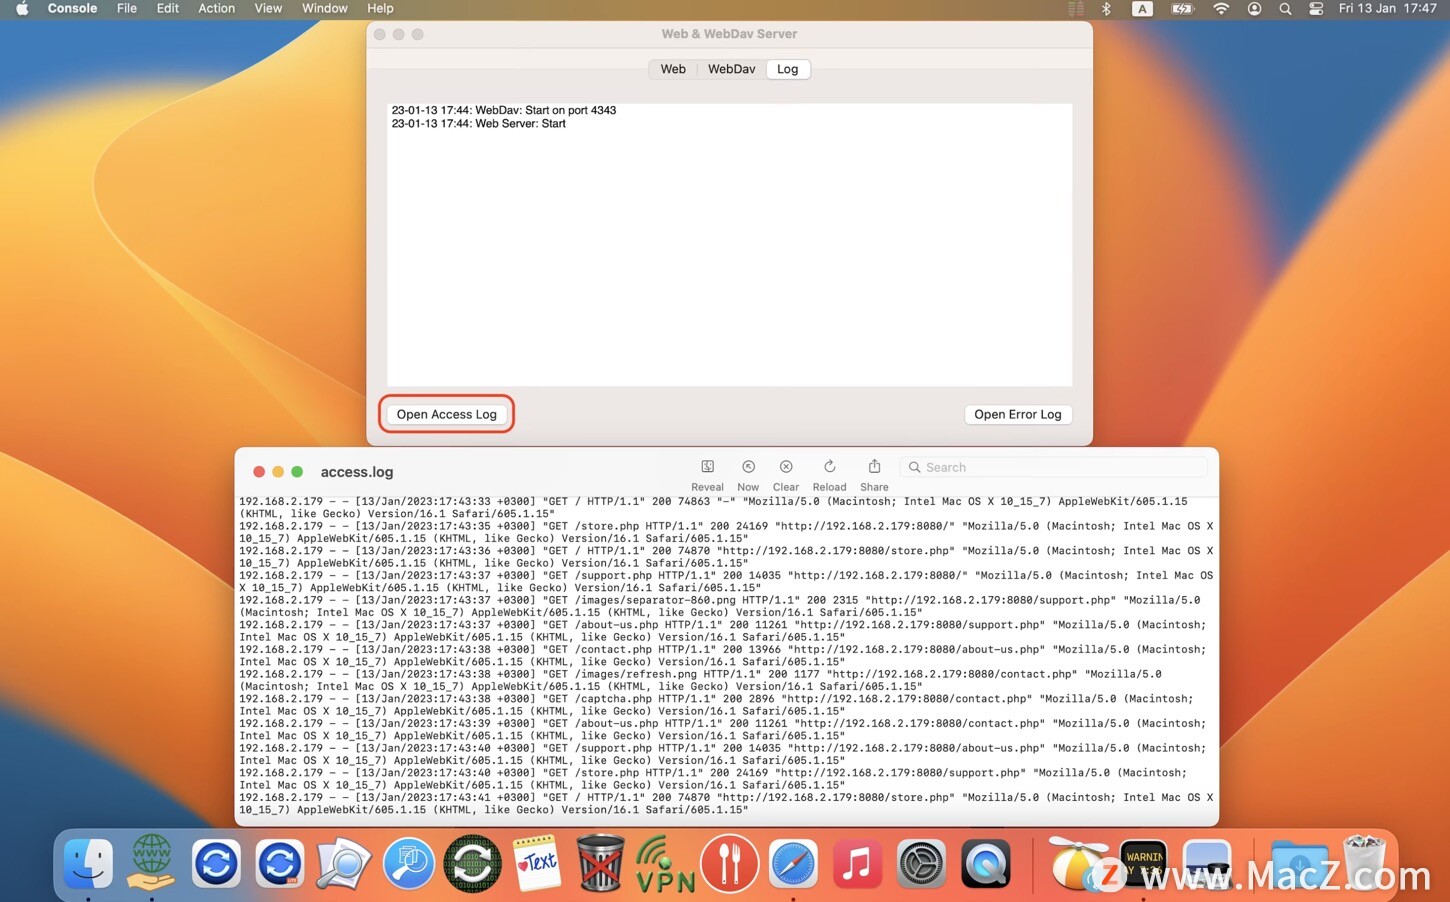Click the 'WebDav: Start on port 4343' log line
The image size is (1450, 902).
pos(504,110)
